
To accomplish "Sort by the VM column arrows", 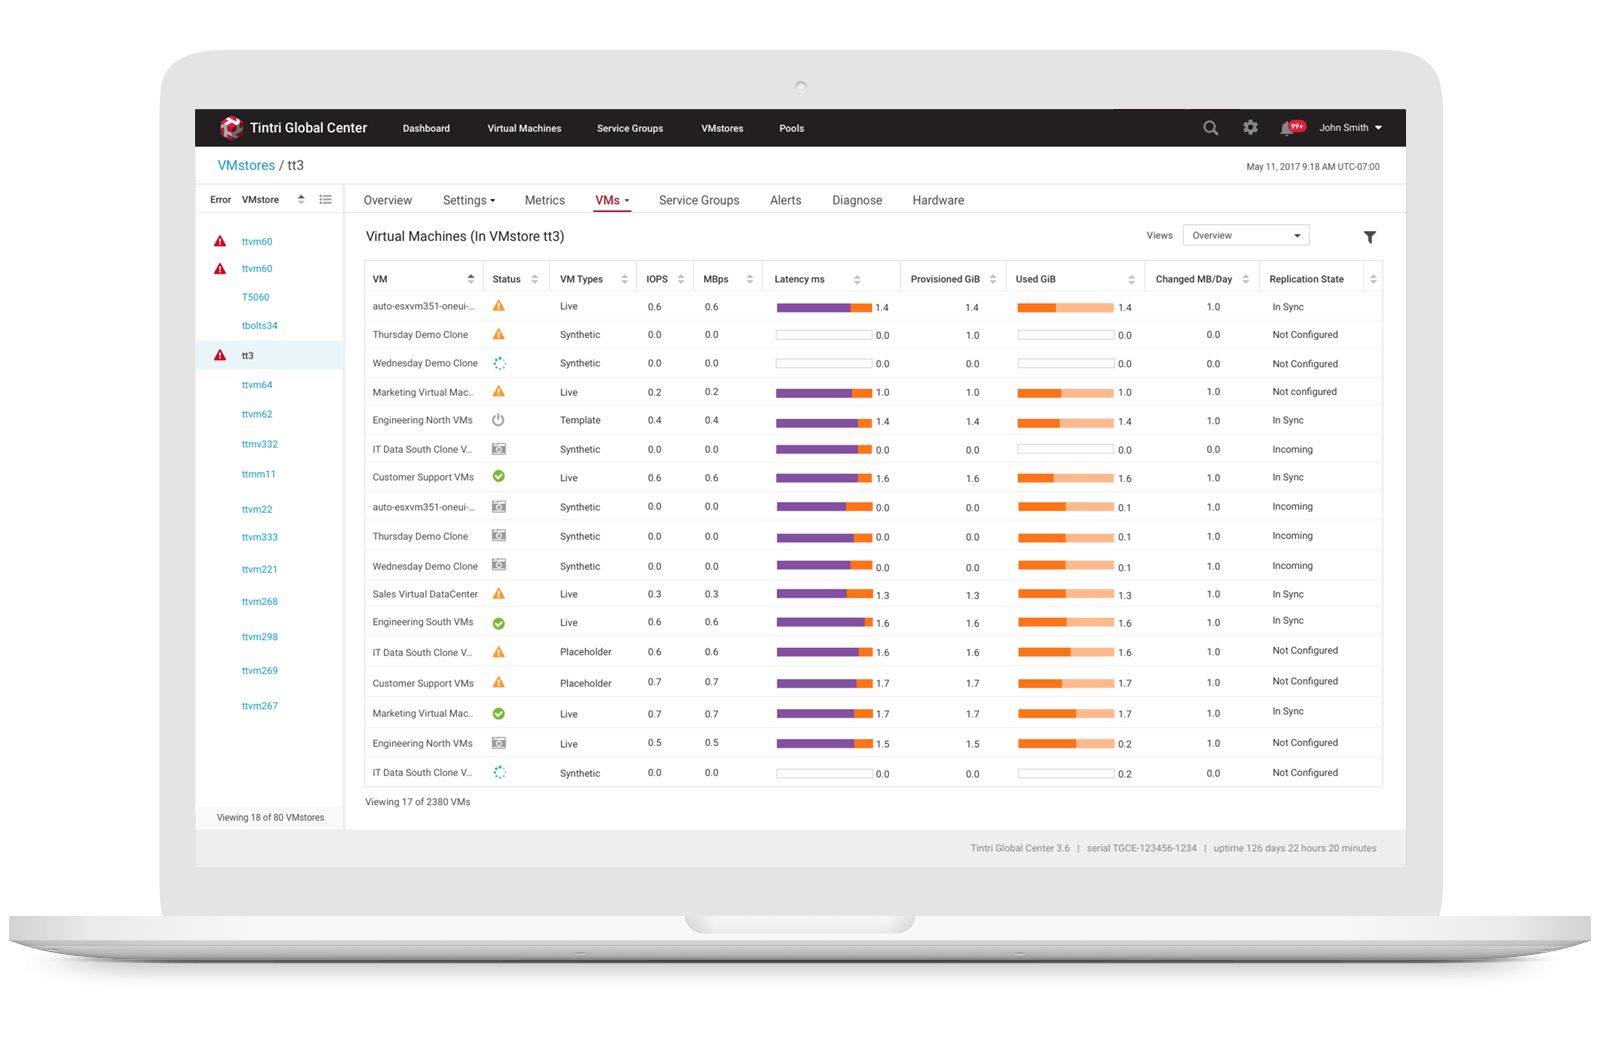I will point(471,279).
